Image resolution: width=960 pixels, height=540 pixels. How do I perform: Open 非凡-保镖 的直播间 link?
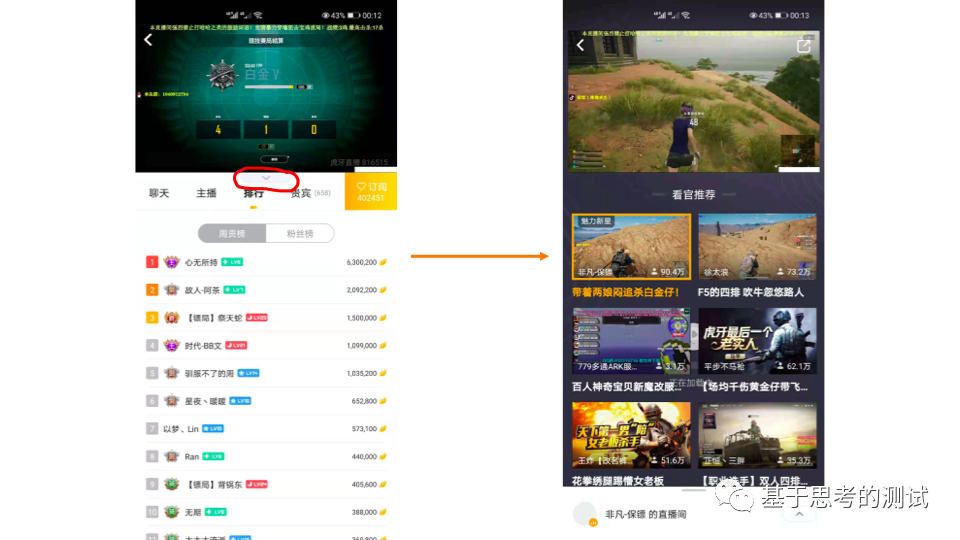(645, 514)
